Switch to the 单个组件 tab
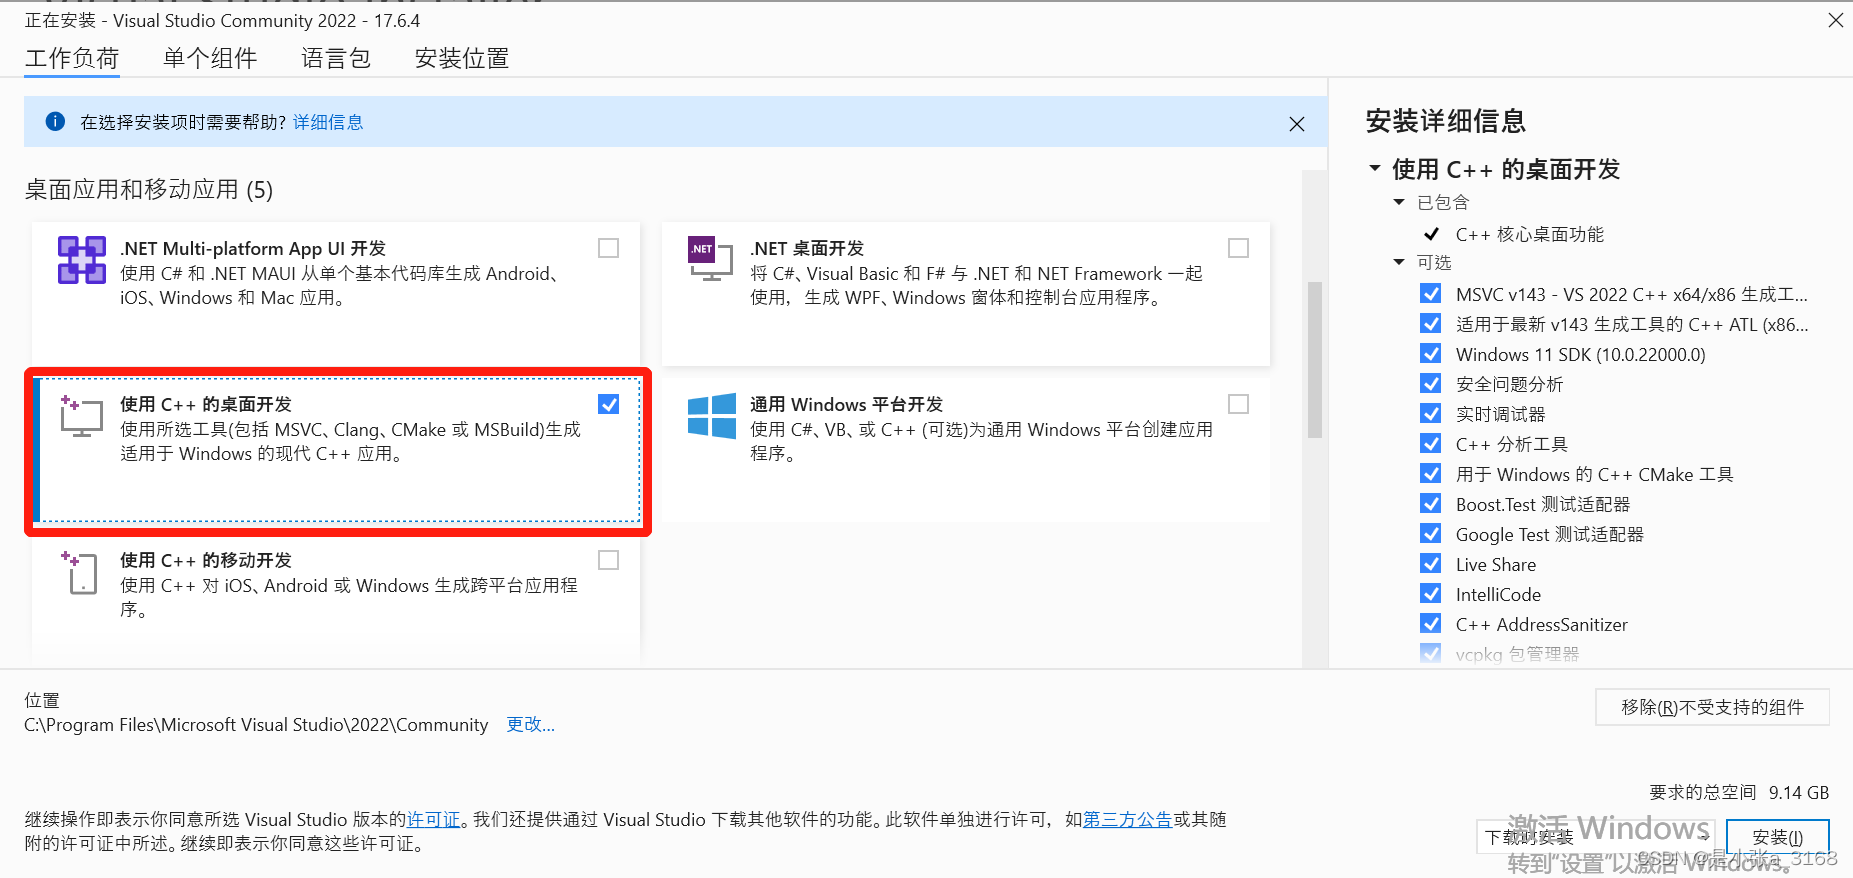 click(210, 58)
